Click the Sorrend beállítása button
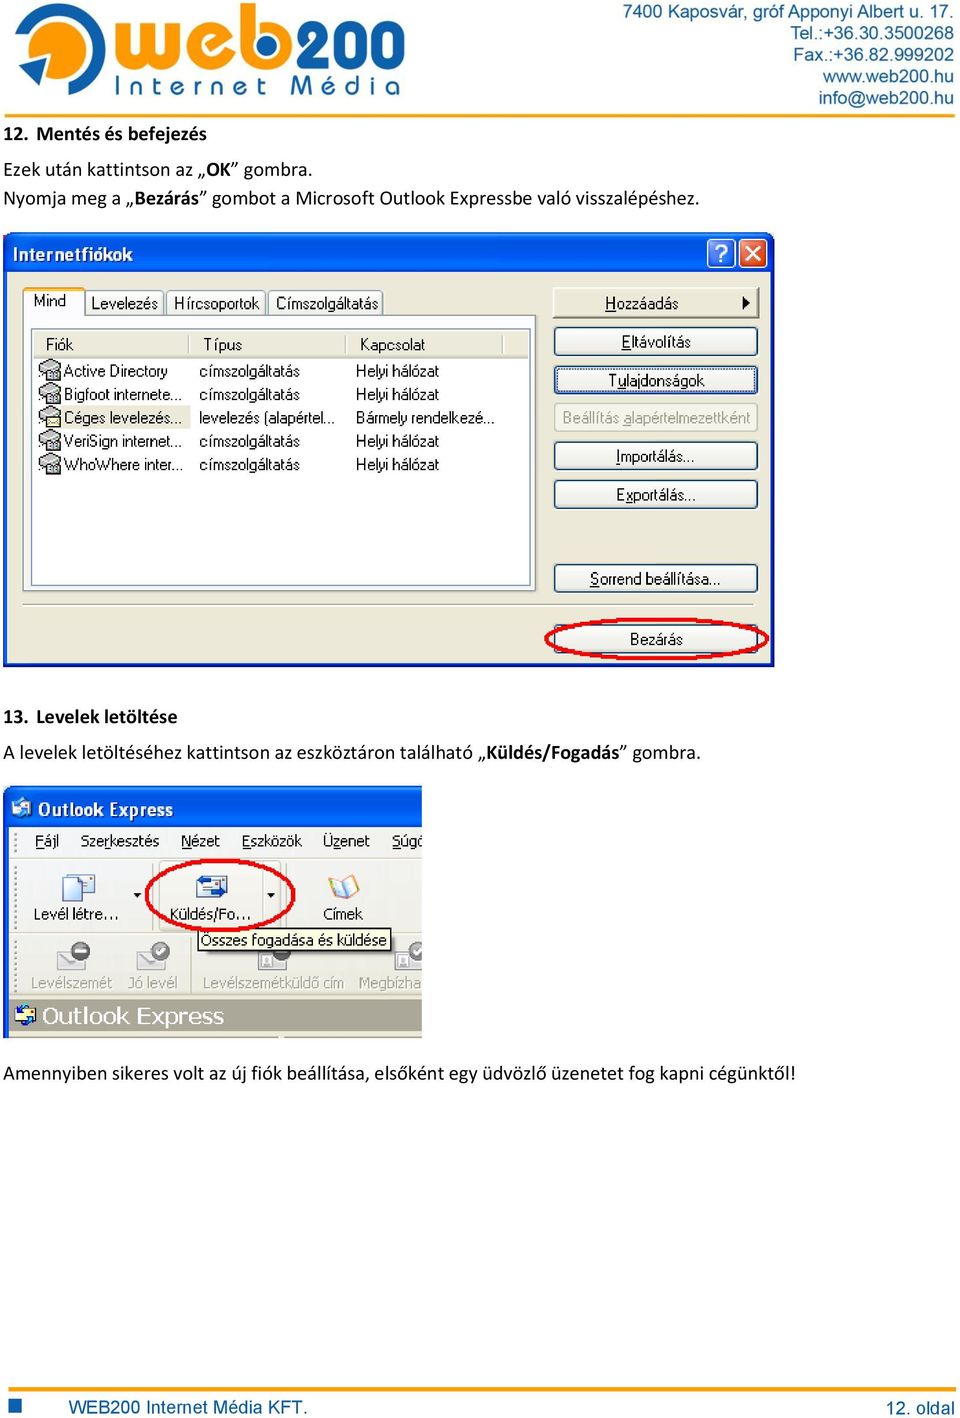 pos(656,578)
